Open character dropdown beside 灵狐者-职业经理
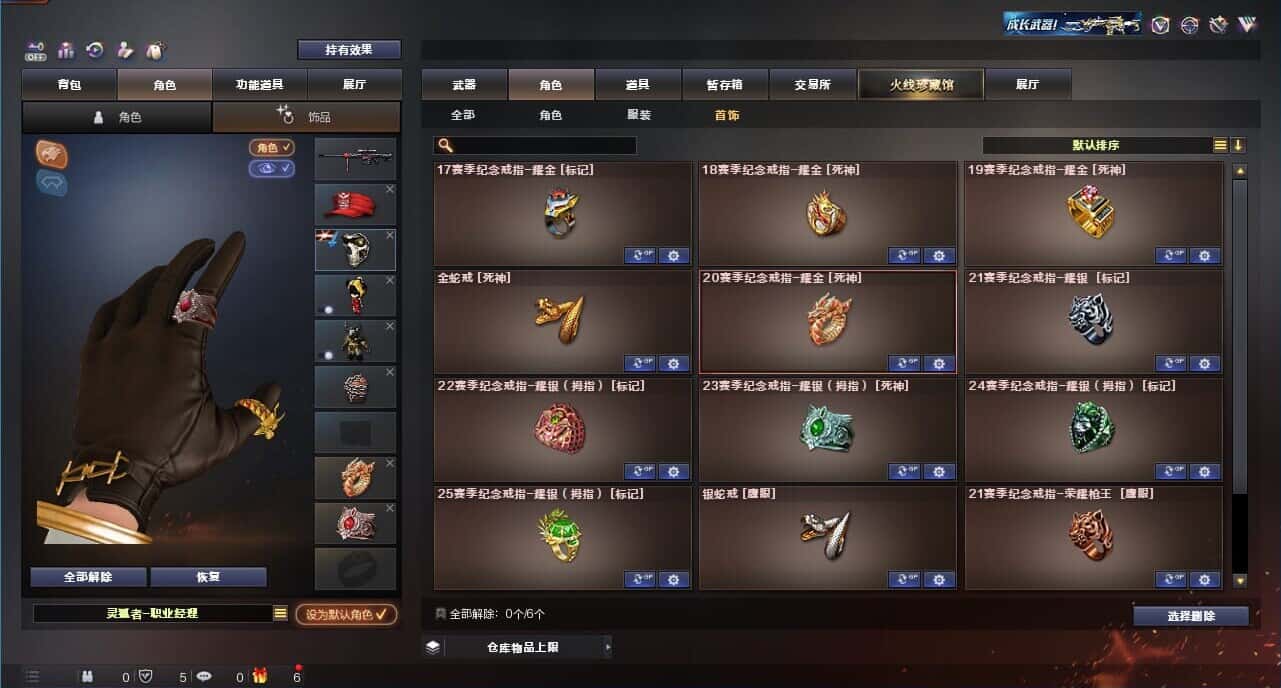 280,613
